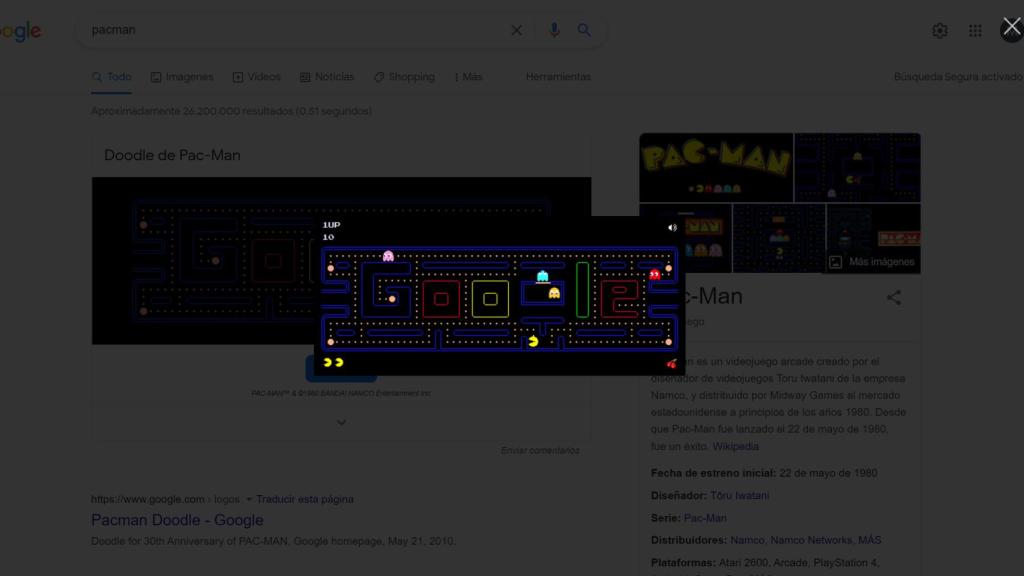This screenshot has height=576, width=1024.
Task: Switch to the Noticias tab
Action: (x=327, y=76)
